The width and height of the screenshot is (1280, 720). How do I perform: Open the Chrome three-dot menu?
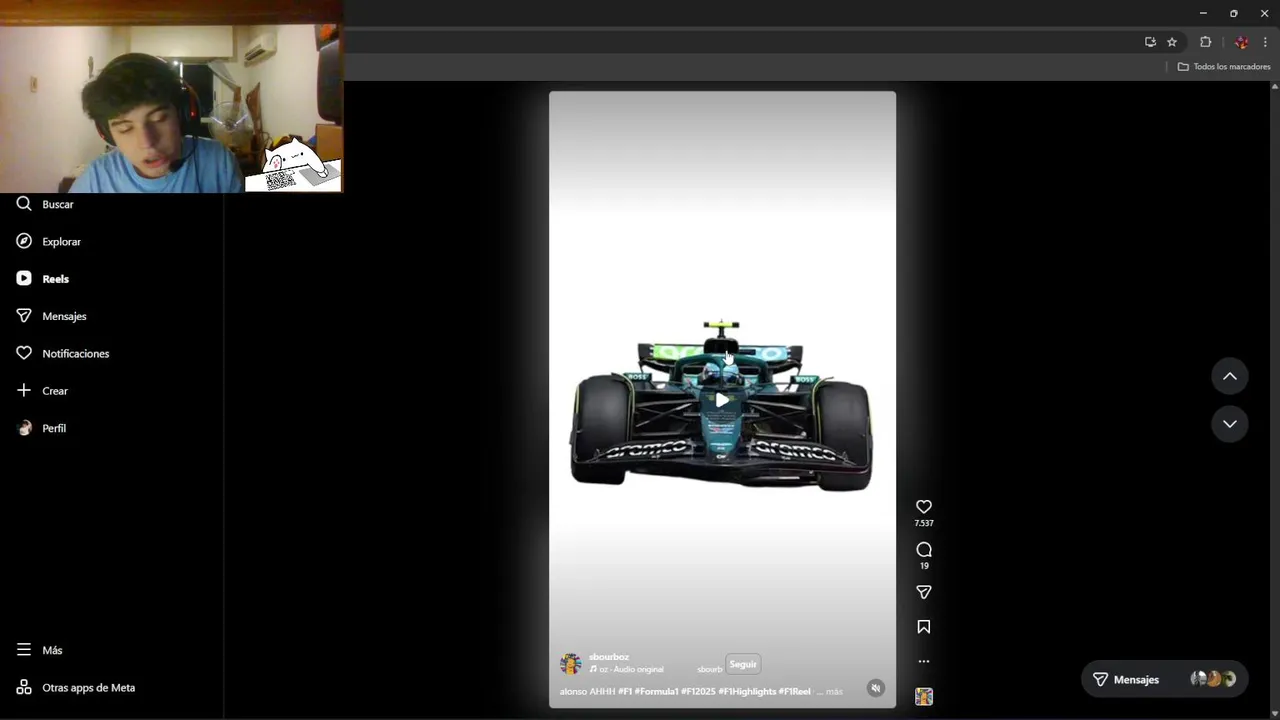tap(1265, 42)
